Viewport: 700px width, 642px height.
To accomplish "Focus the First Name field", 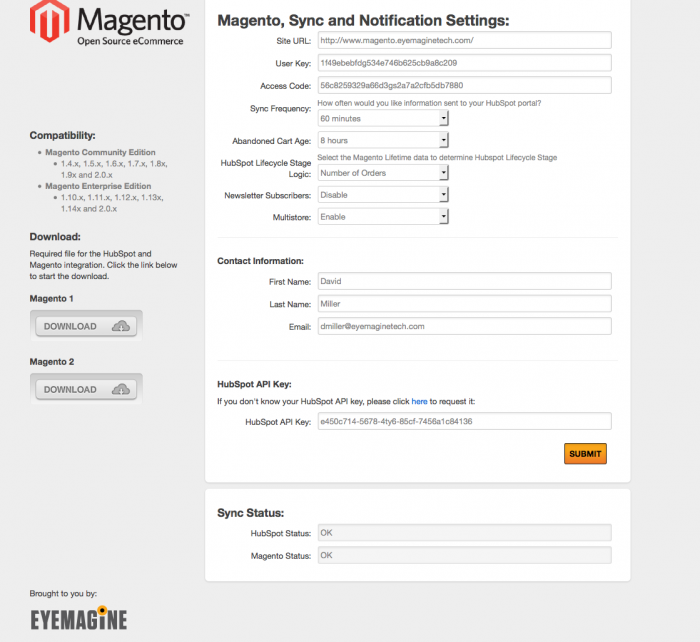I will [464, 281].
